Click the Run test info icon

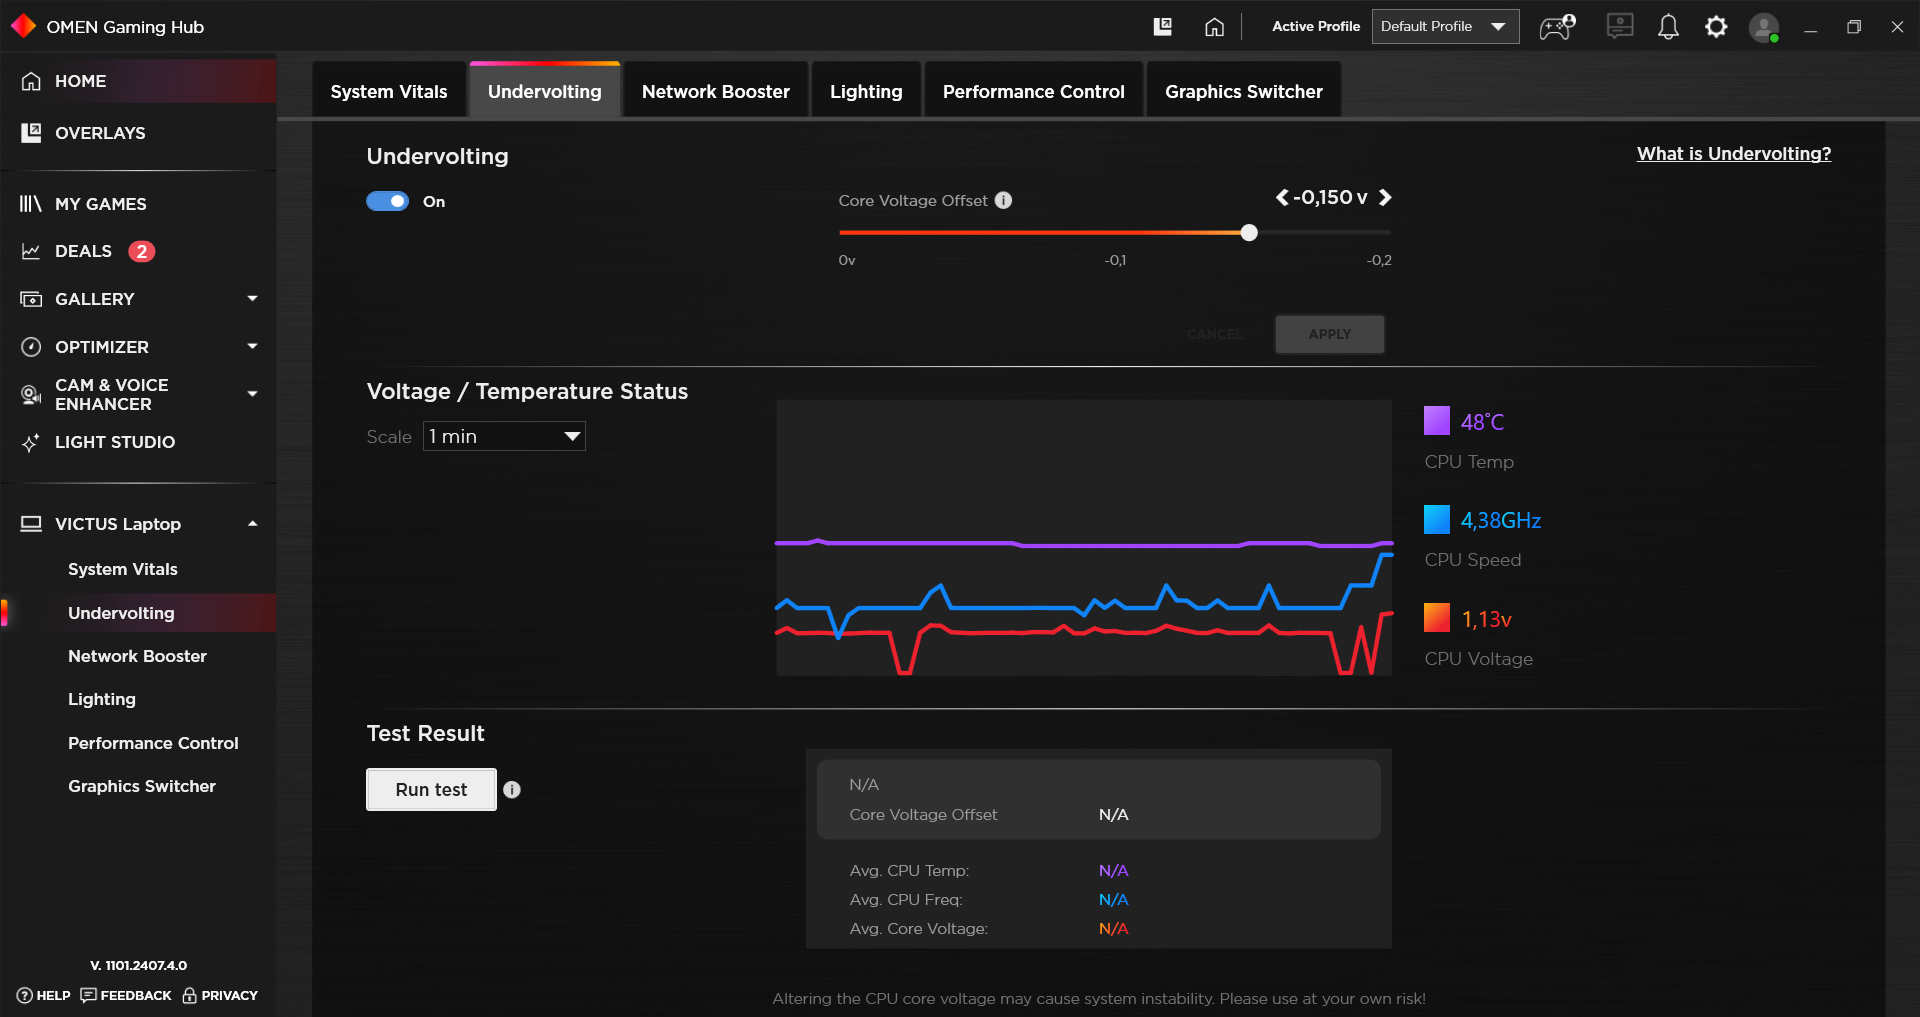512,790
